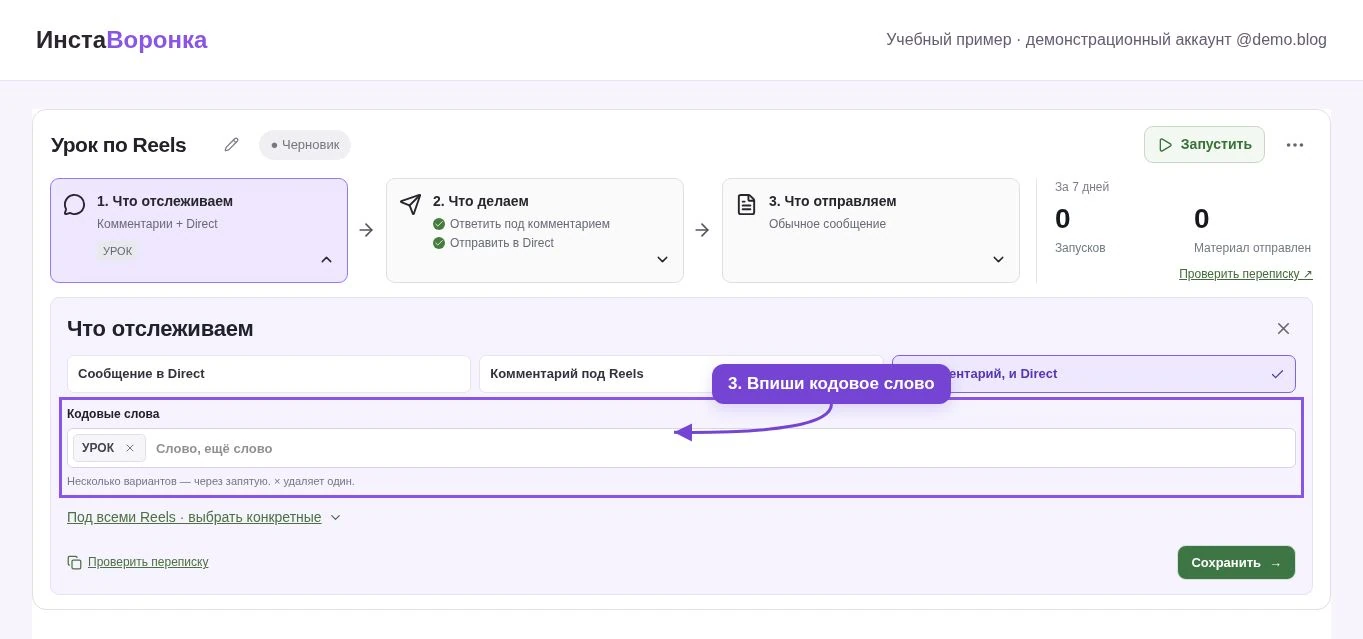Open Проверить переписку link at panel bottom
The image size is (1363, 639).
point(148,562)
